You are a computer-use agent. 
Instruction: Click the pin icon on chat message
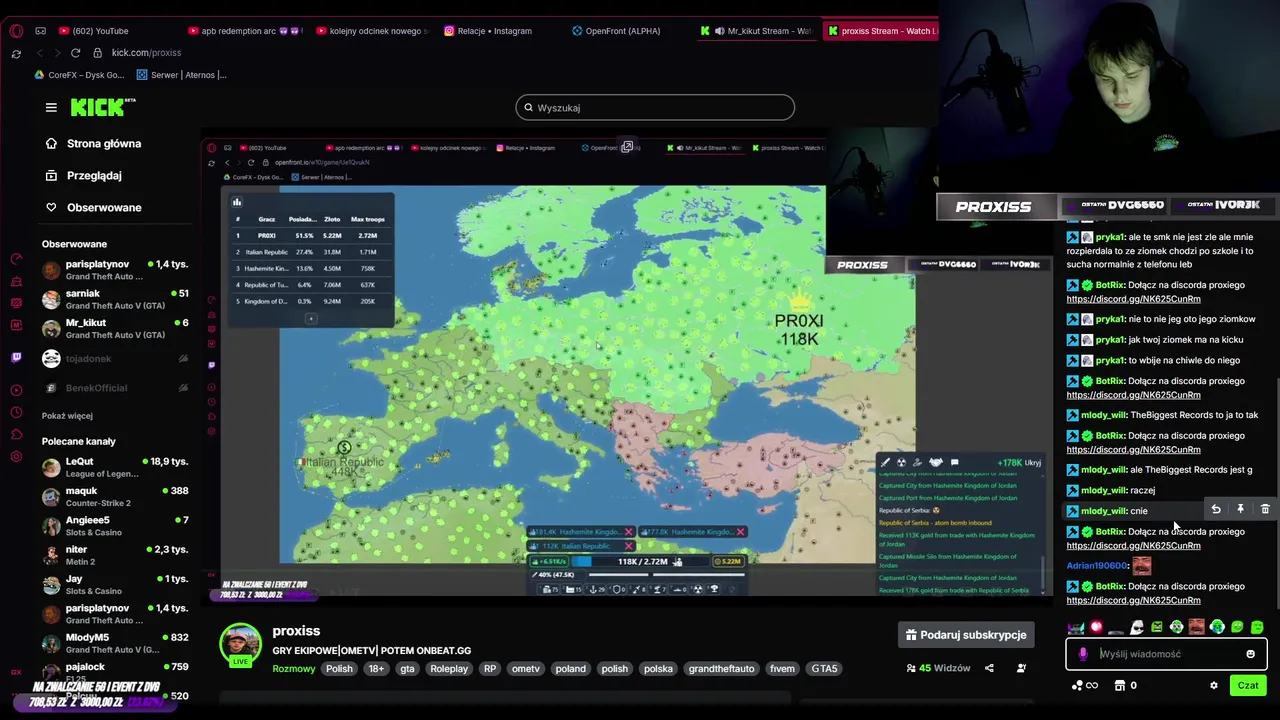pos(1240,510)
